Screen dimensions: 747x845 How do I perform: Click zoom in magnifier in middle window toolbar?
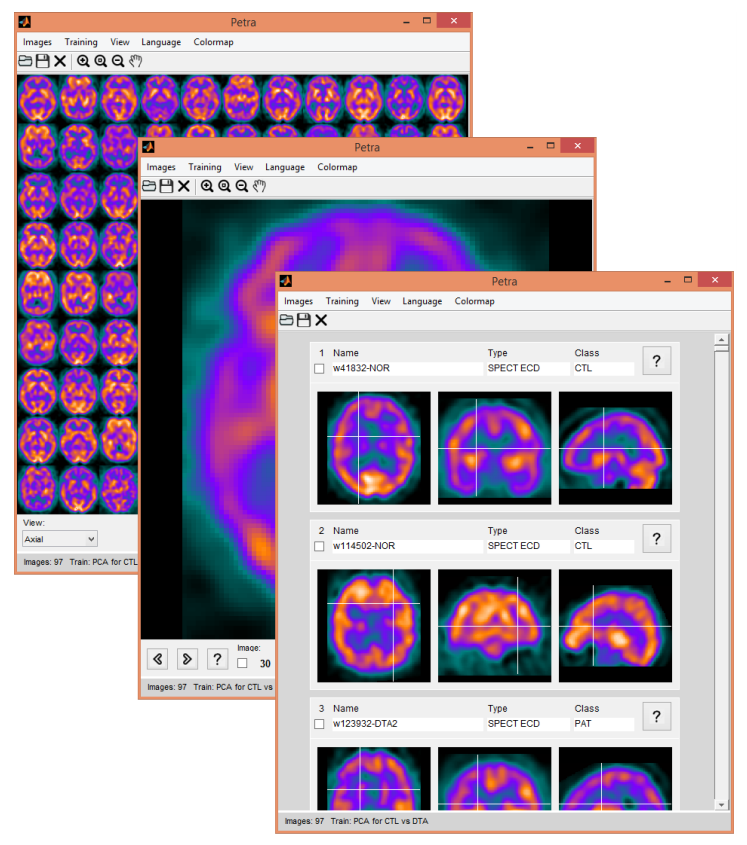point(207,186)
